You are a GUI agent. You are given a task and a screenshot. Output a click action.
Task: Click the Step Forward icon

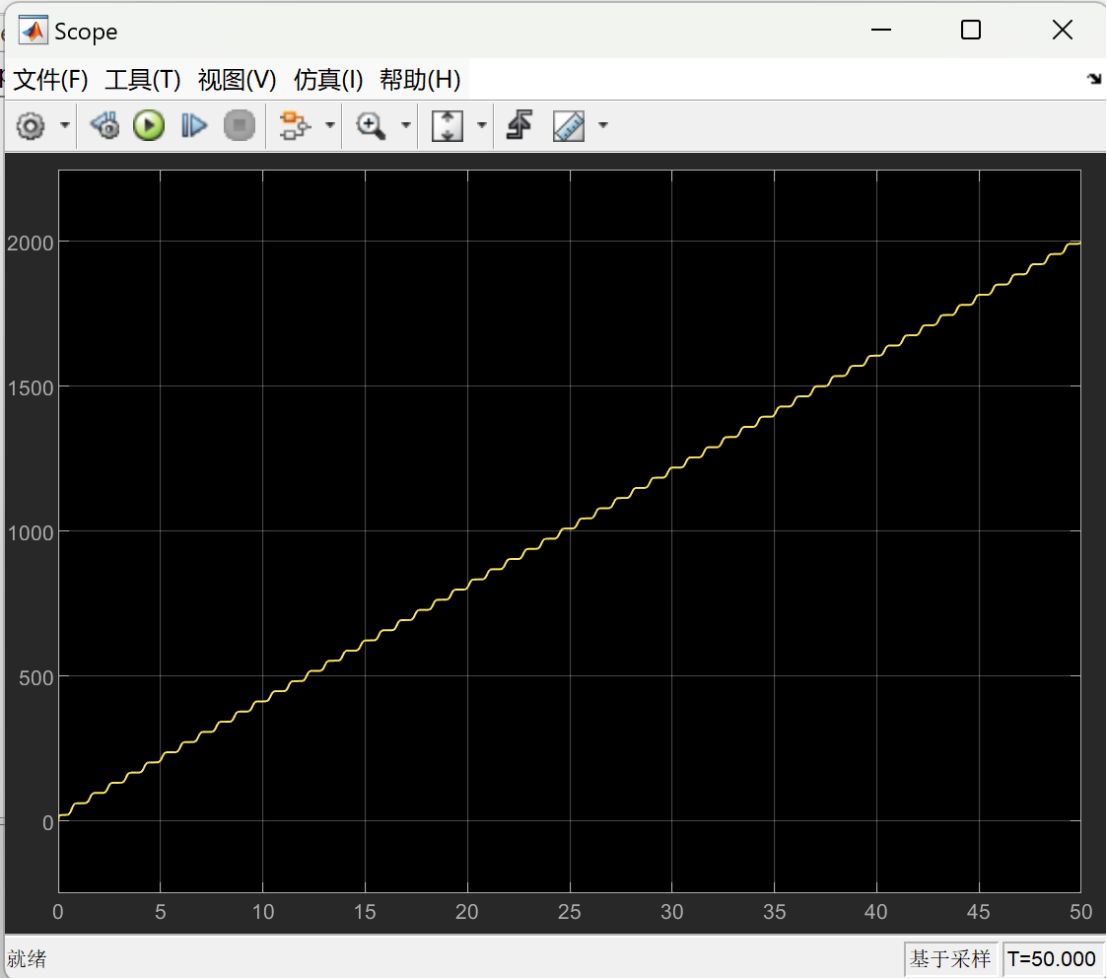coord(193,126)
